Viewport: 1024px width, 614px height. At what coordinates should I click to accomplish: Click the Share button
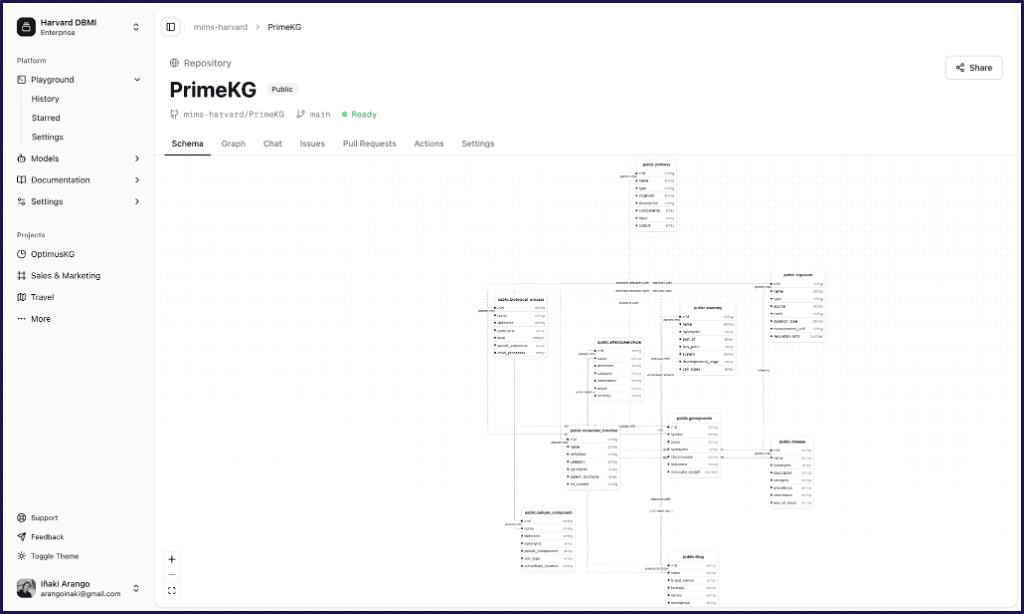coord(973,68)
